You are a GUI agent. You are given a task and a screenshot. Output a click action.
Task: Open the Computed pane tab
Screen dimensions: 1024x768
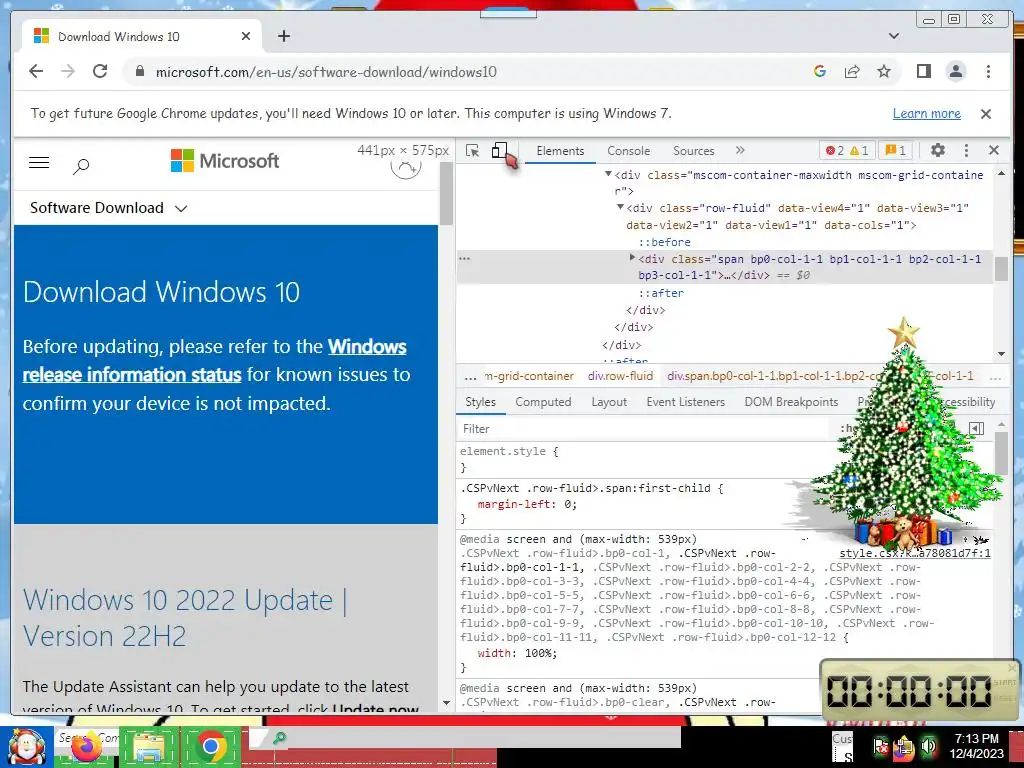pos(543,402)
